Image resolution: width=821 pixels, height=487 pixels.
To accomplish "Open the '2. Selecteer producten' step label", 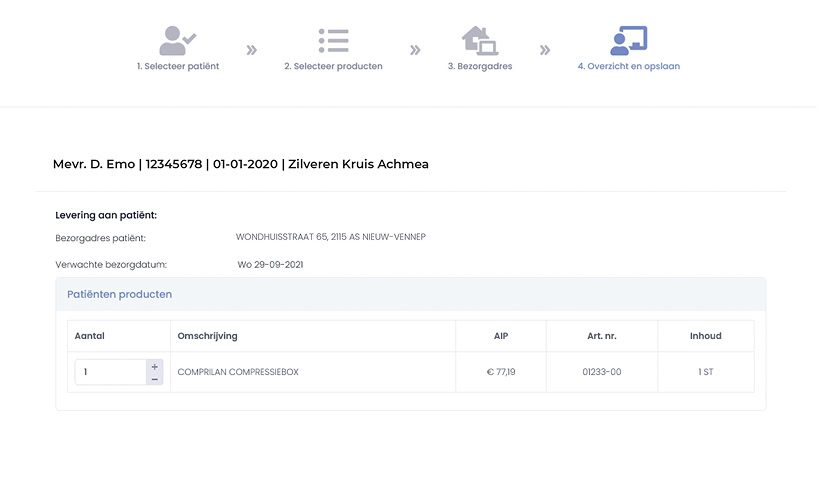I will pos(333,67).
